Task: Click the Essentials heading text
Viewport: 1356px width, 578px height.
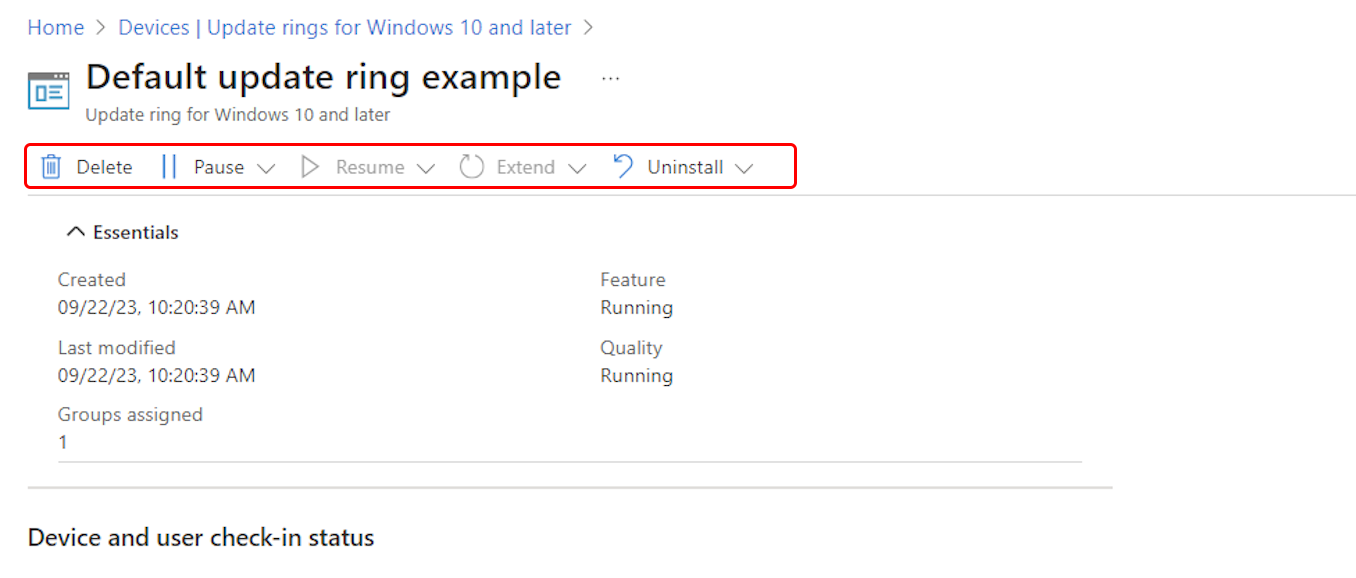Action: point(136,232)
